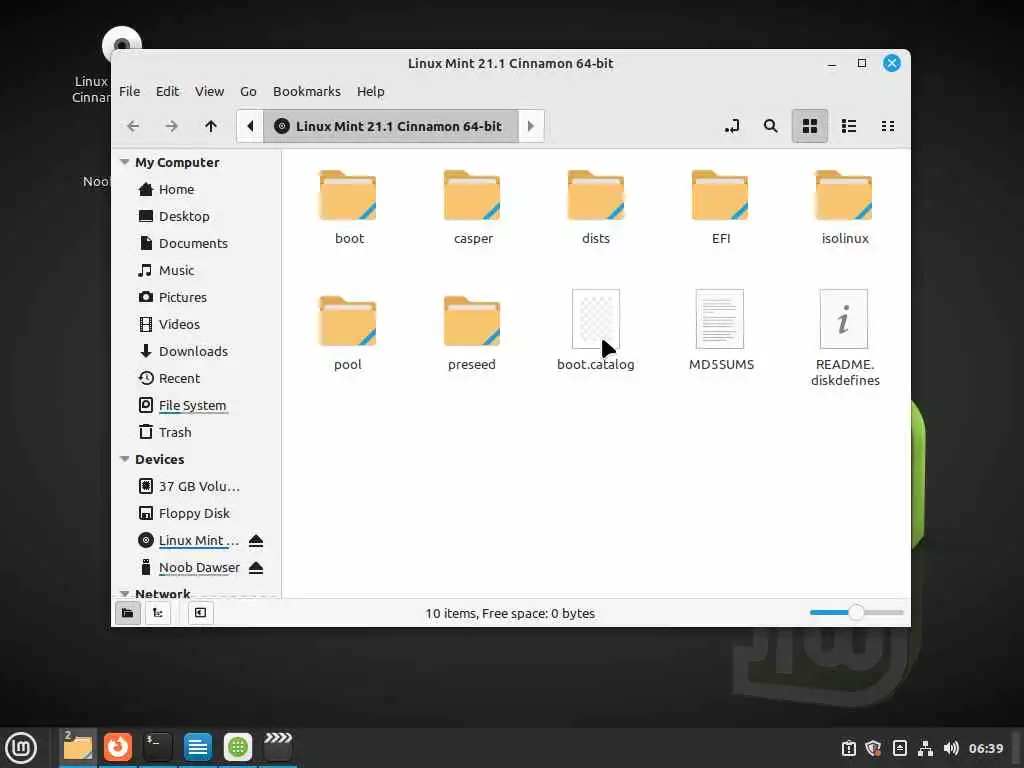Click the 06:39 clock

click(x=985, y=748)
